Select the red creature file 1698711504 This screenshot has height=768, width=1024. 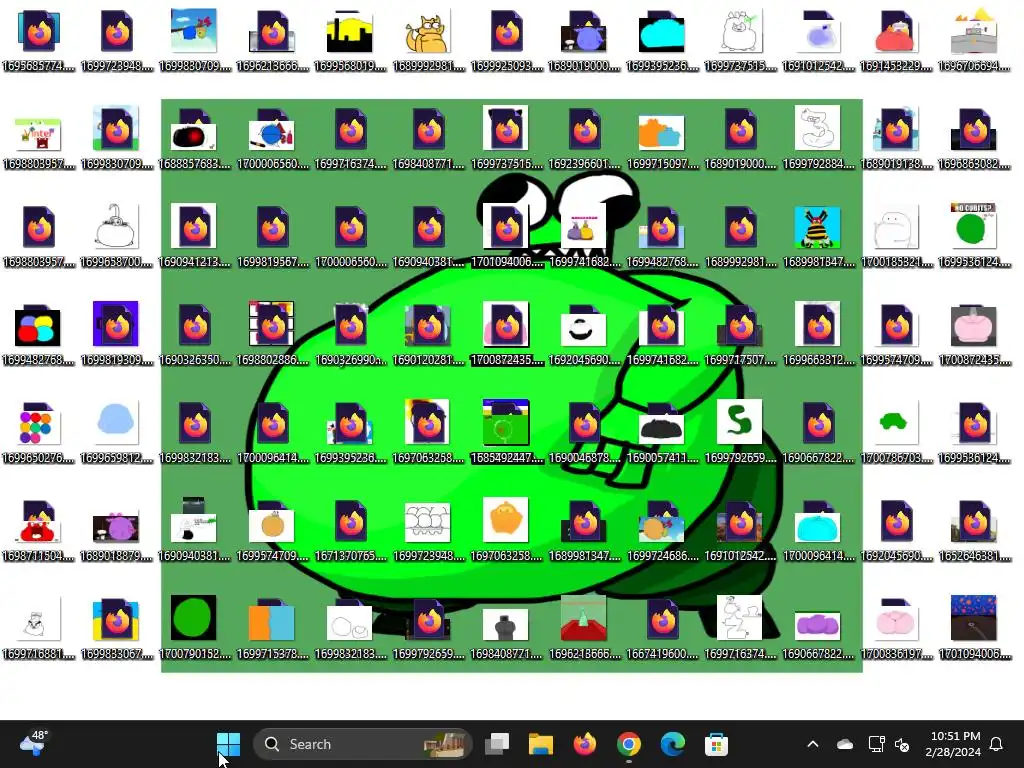tap(39, 530)
